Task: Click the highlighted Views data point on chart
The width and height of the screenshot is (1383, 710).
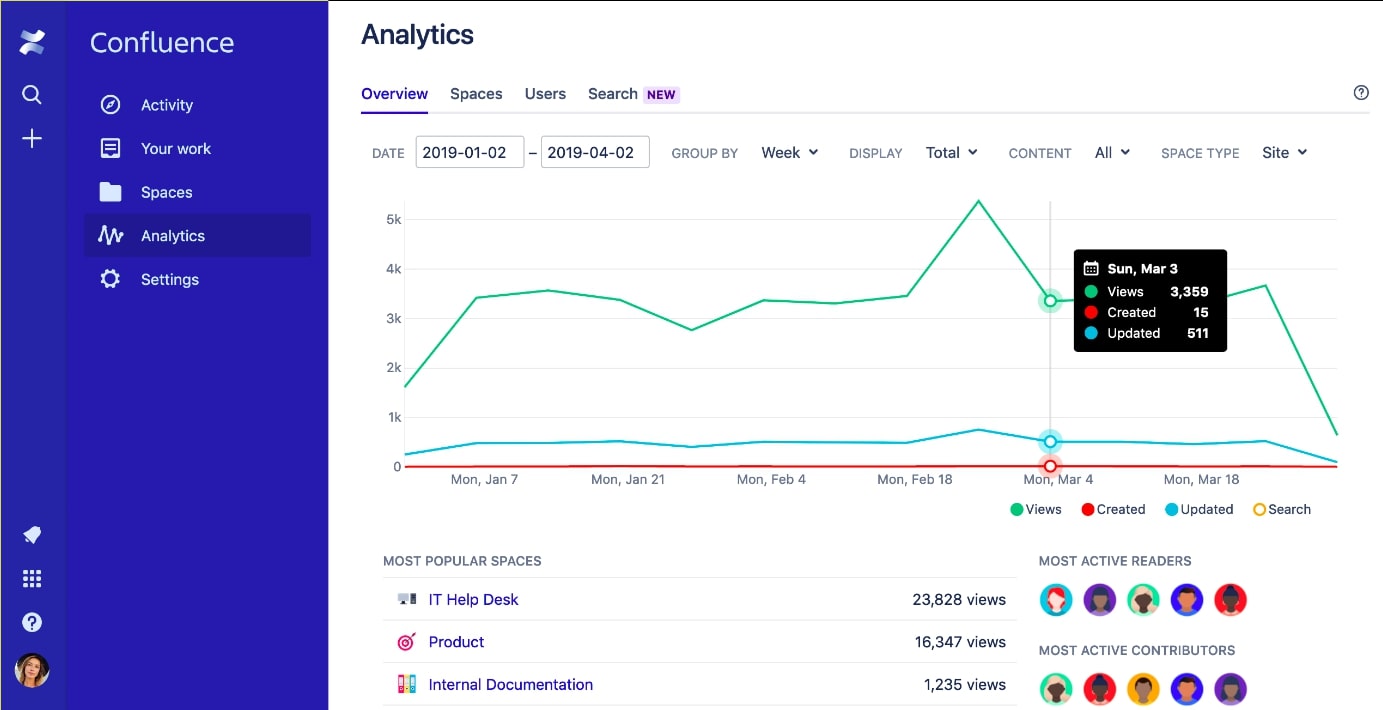Action: click(x=1050, y=301)
